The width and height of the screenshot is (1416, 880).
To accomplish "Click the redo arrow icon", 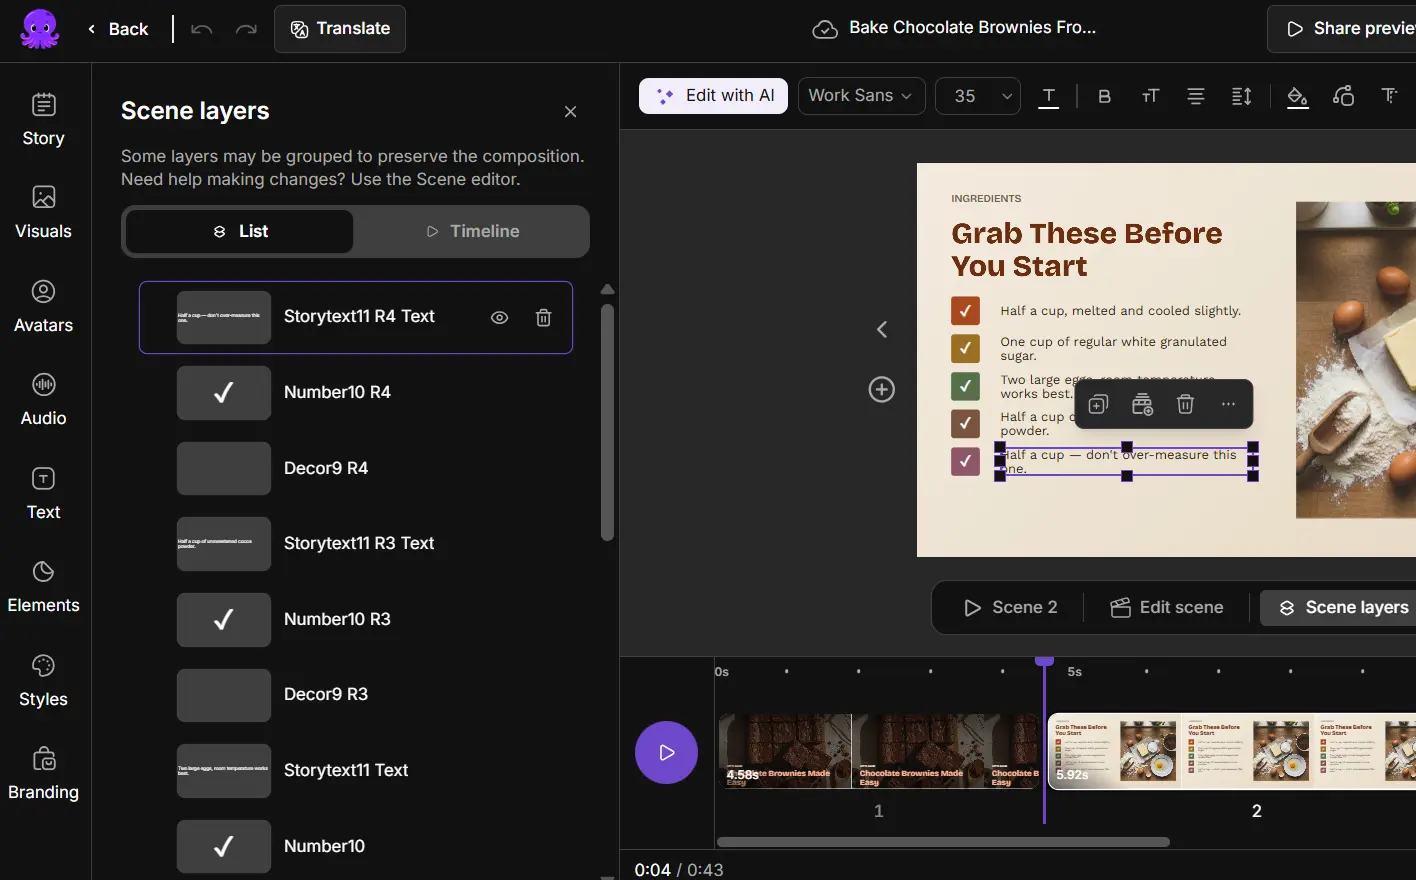I will pyautogui.click(x=246, y=29).
